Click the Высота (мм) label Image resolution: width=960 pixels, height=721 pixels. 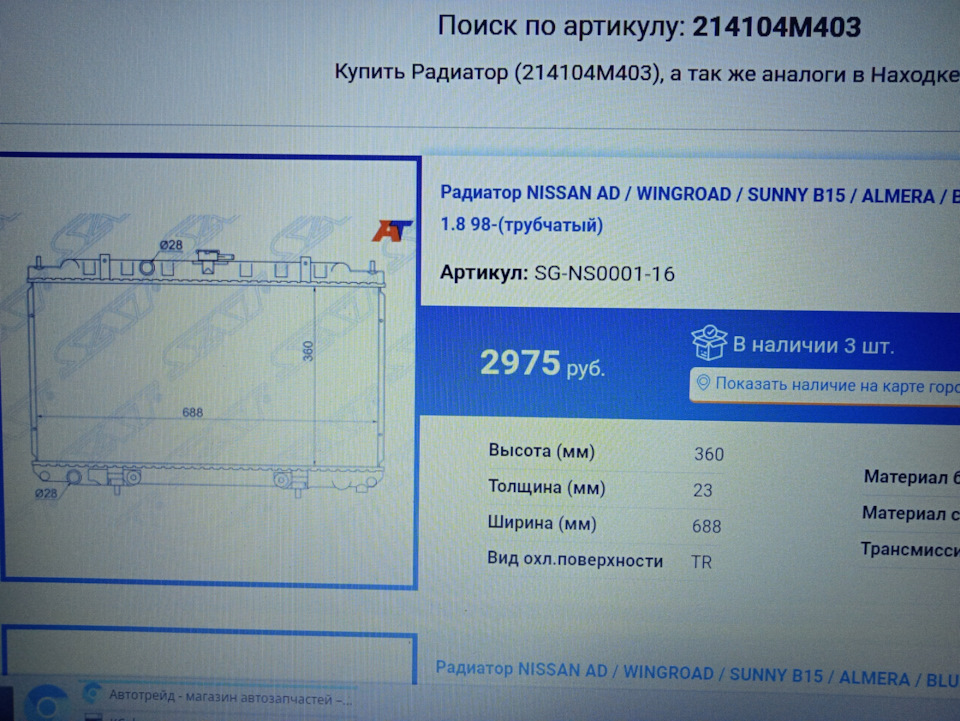coord(541,452)
